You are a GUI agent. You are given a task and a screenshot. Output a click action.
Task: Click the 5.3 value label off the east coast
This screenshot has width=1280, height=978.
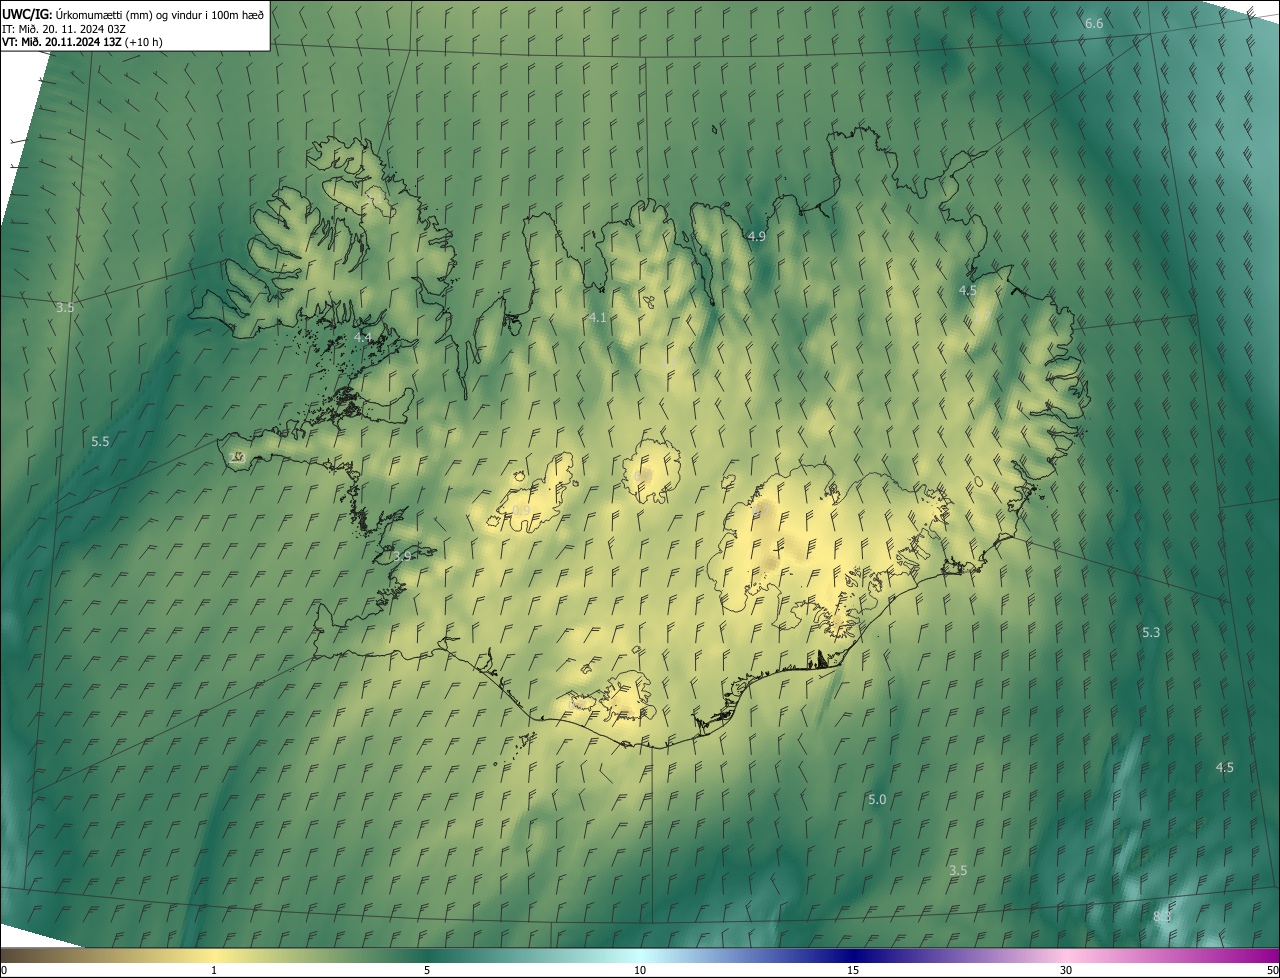coord(1151,632)
